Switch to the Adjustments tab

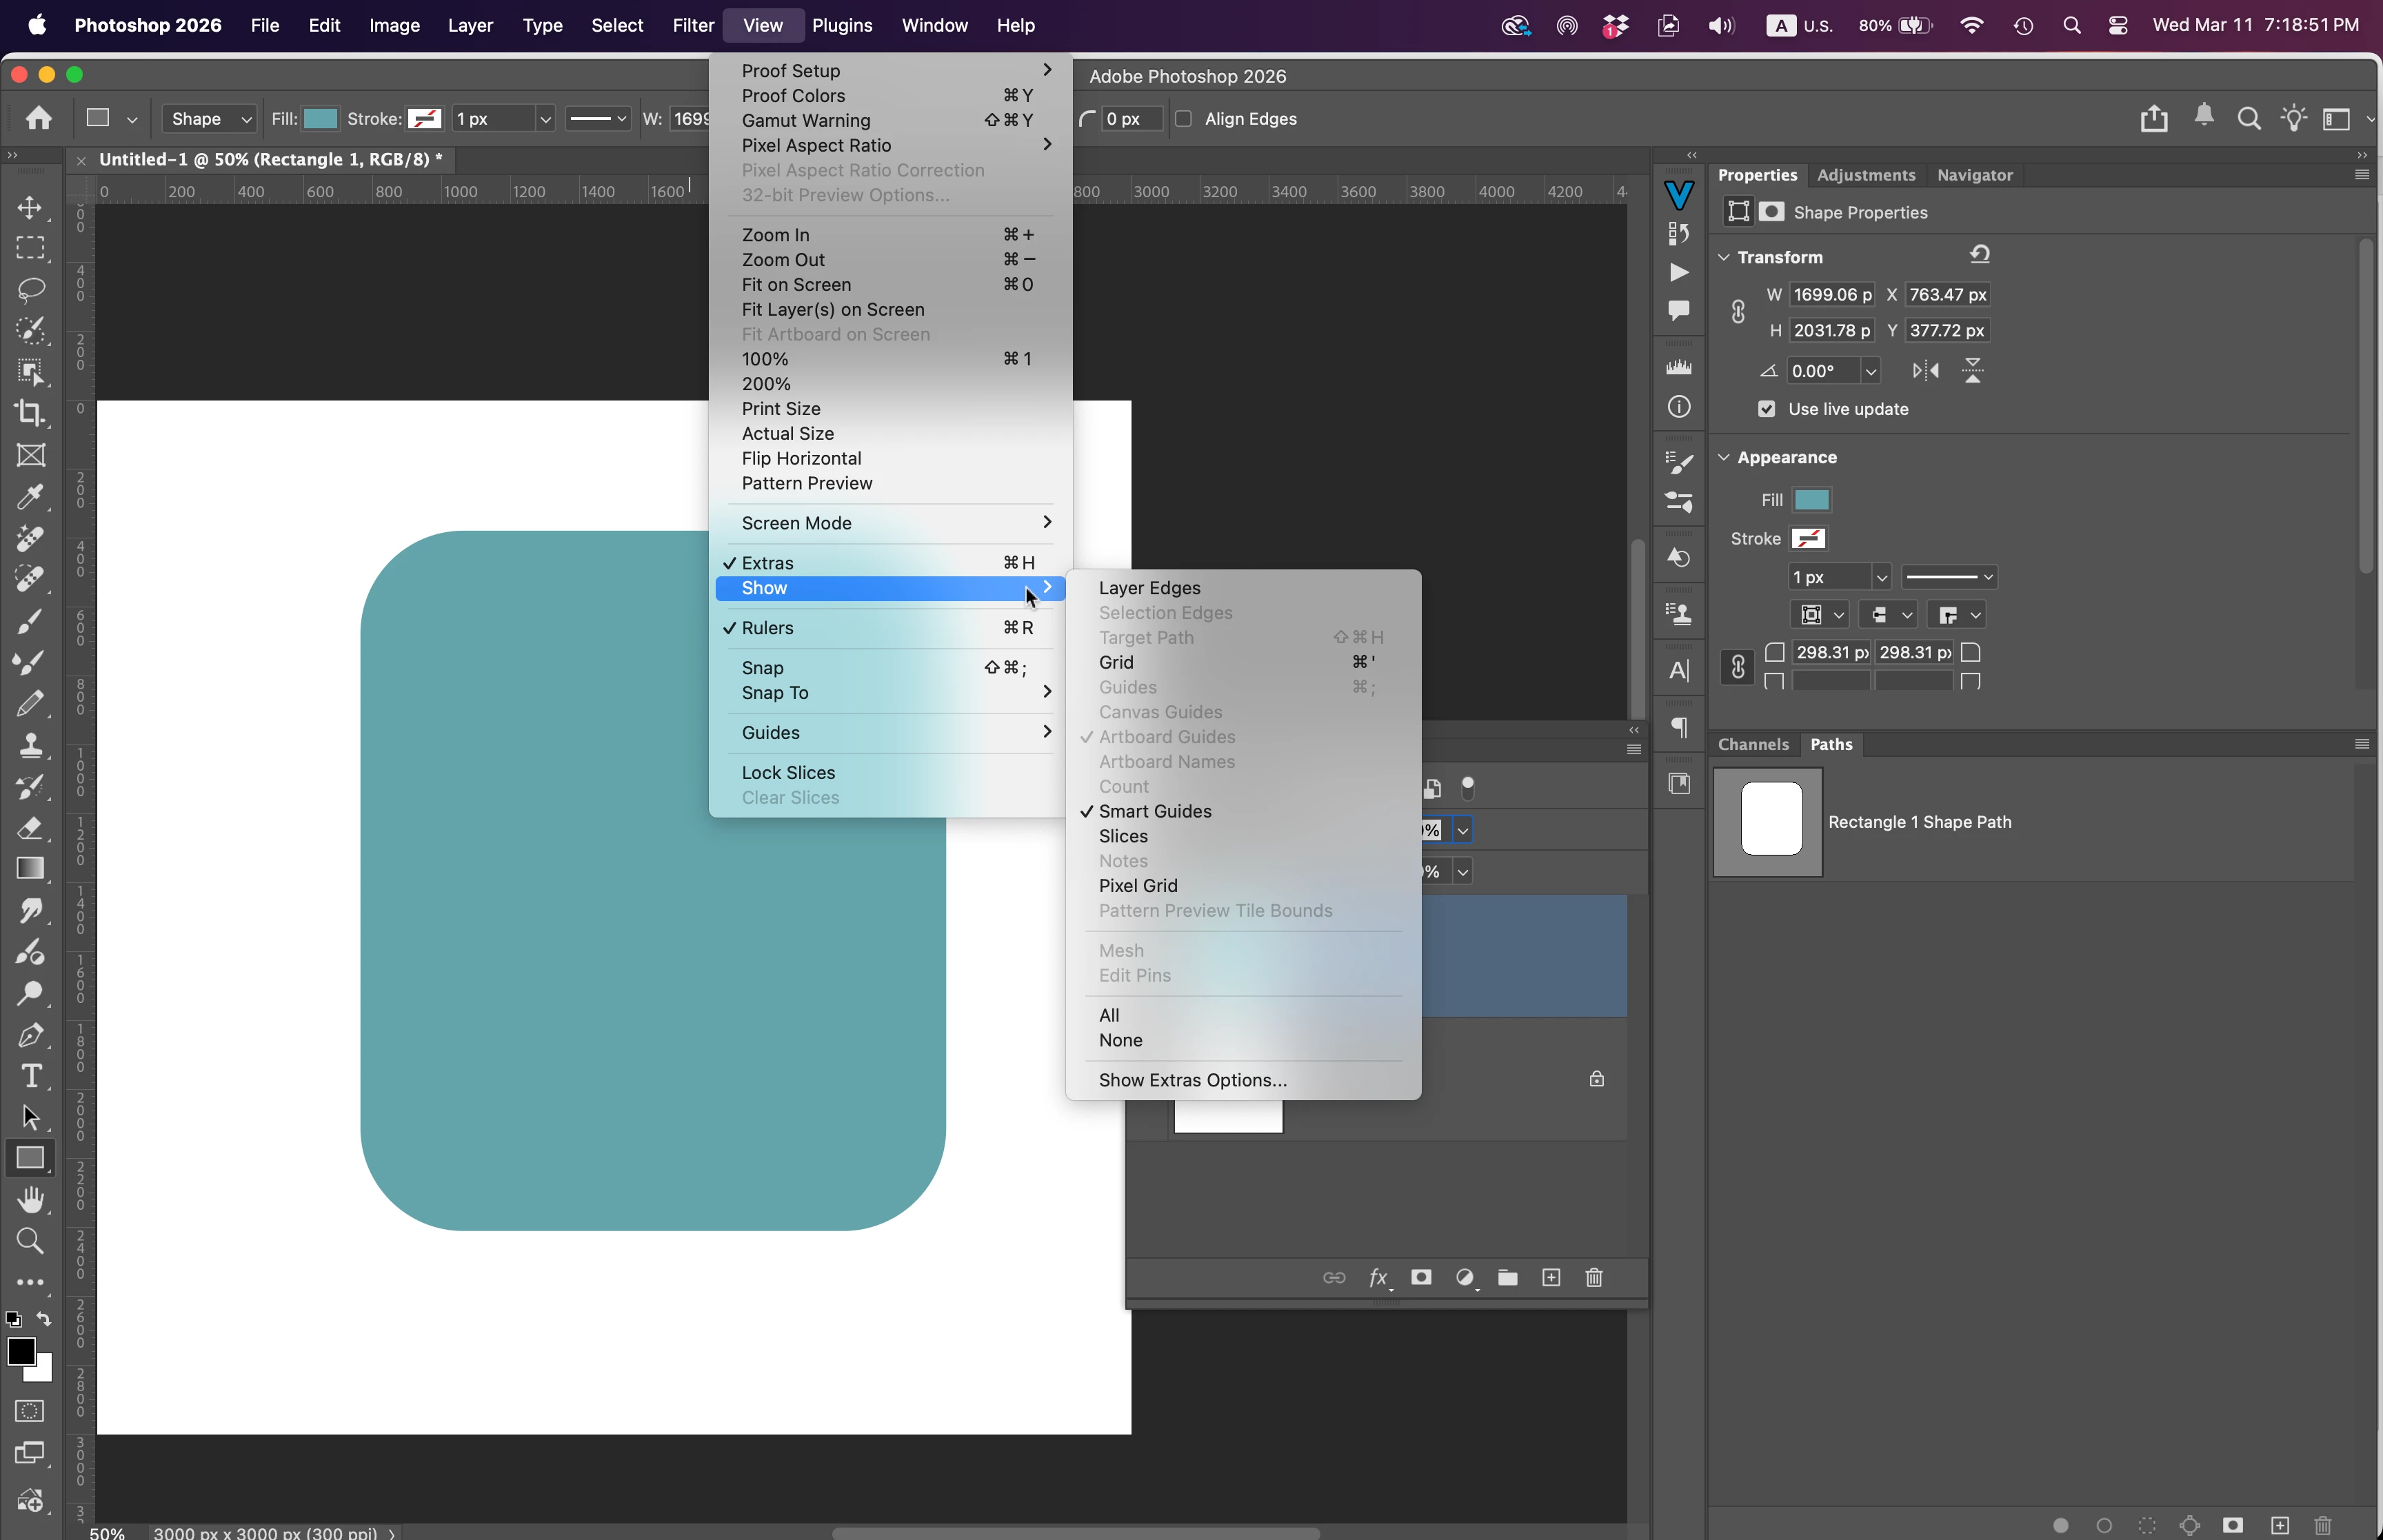pyautogui.click(x=1865, y=175)
